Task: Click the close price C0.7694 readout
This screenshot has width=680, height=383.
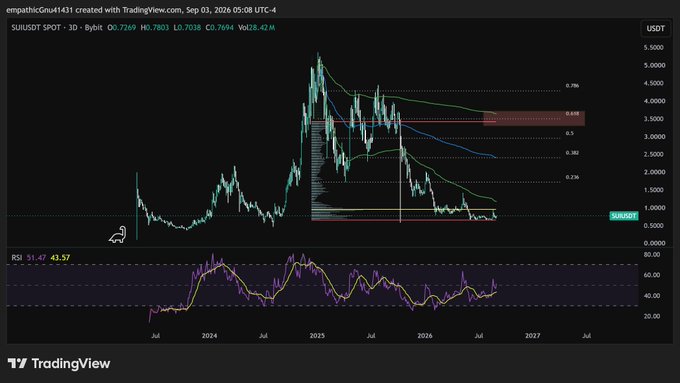Action: [219, 27]
